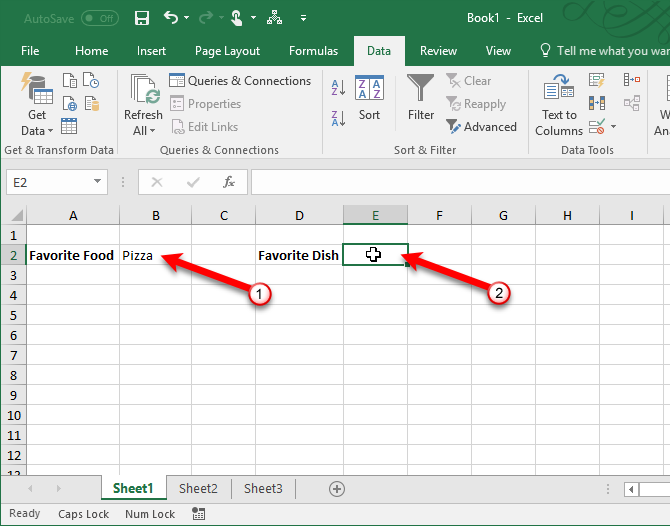The height and width of the screenshot is (526, 670).
Task: Click the From Text/CSV page icon
Action: click(x=70, y=80)
